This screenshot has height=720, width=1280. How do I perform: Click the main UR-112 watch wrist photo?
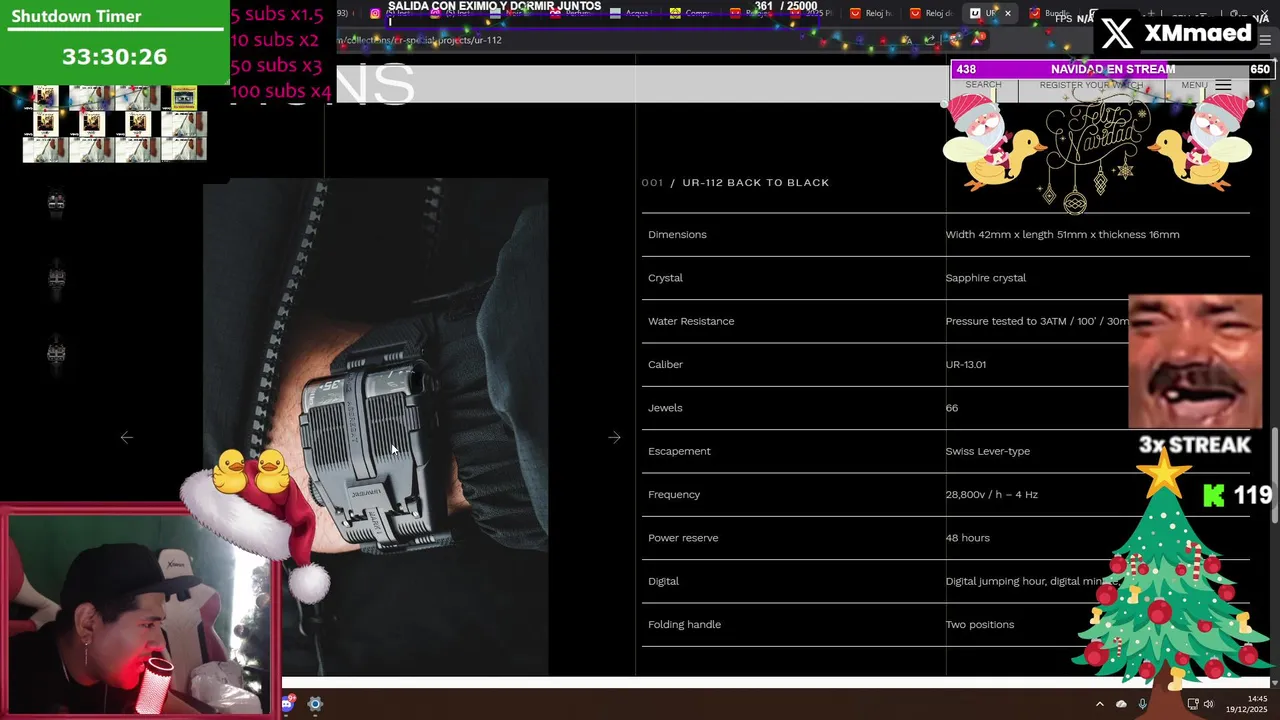click(x=376, y=427)
